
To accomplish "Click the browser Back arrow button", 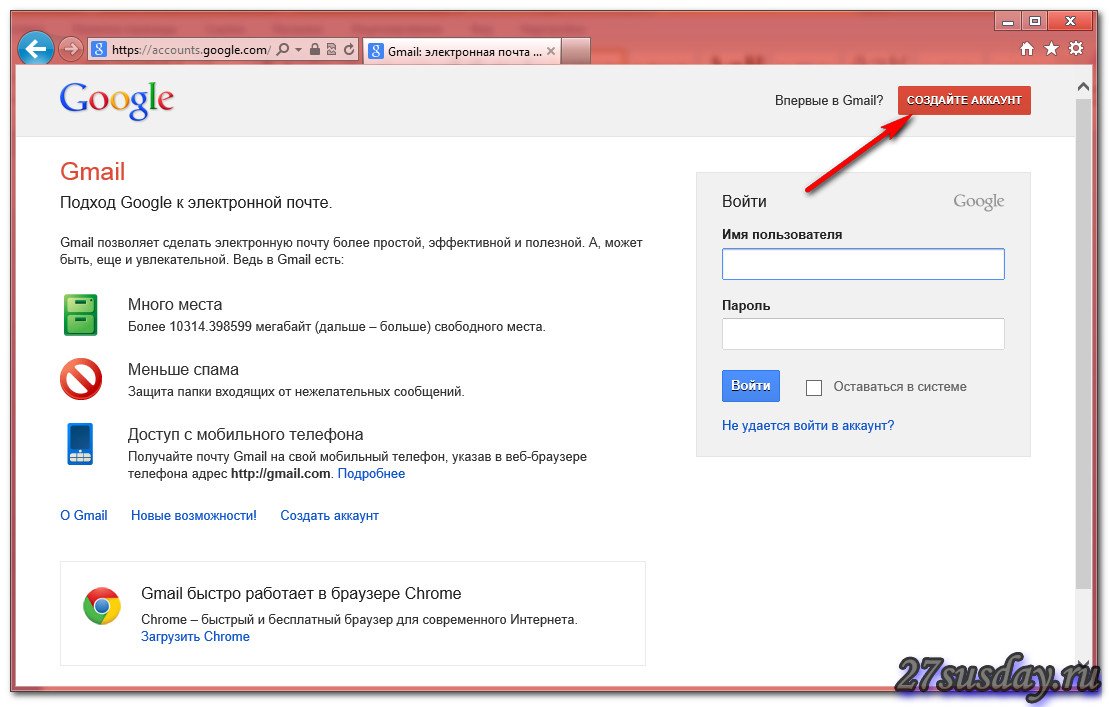I will [x=36, y=48].
